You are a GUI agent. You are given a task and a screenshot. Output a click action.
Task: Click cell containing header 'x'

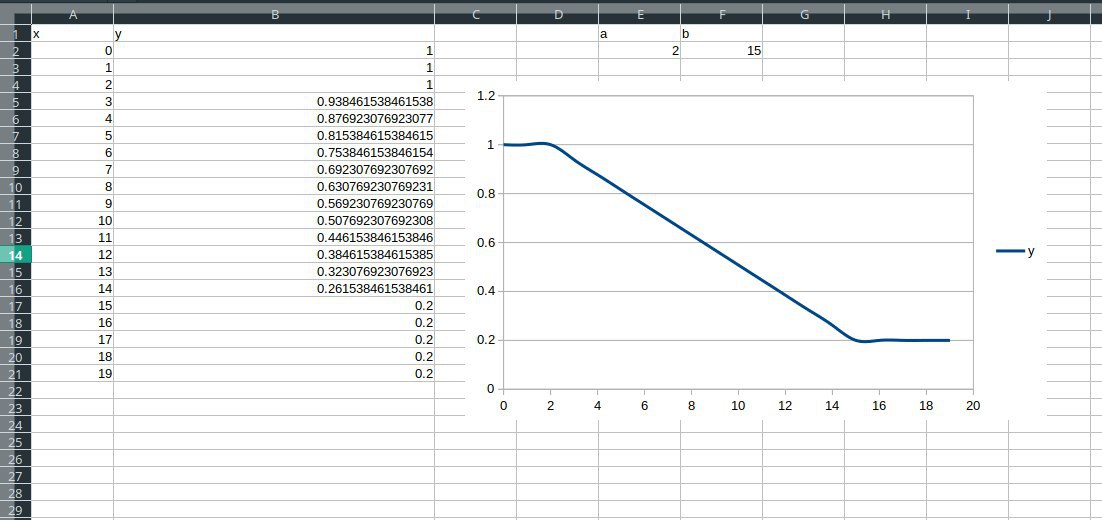click(x=72, y=33)
